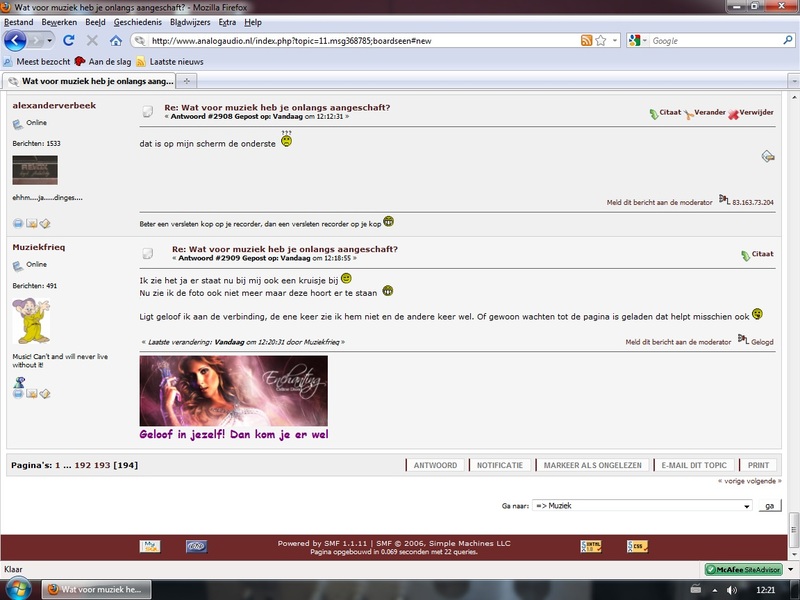Bookmark this page with the star icon

[601, 41]
